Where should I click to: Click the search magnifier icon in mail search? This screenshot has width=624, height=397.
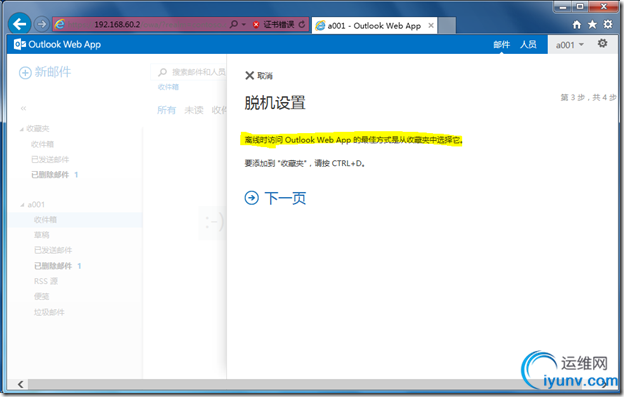[162, 72]
